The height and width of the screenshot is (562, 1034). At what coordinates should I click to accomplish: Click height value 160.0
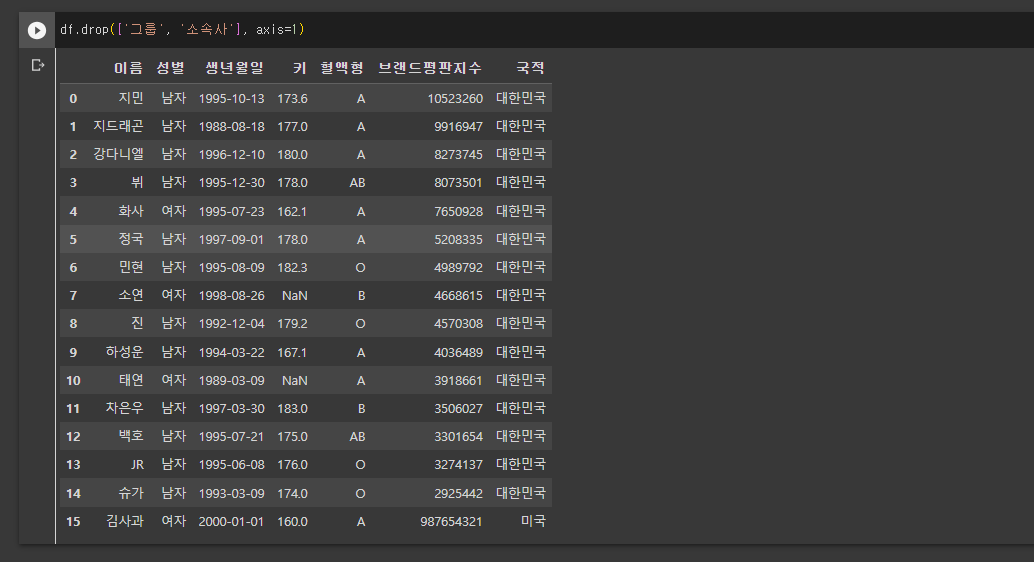coord(292,521)
